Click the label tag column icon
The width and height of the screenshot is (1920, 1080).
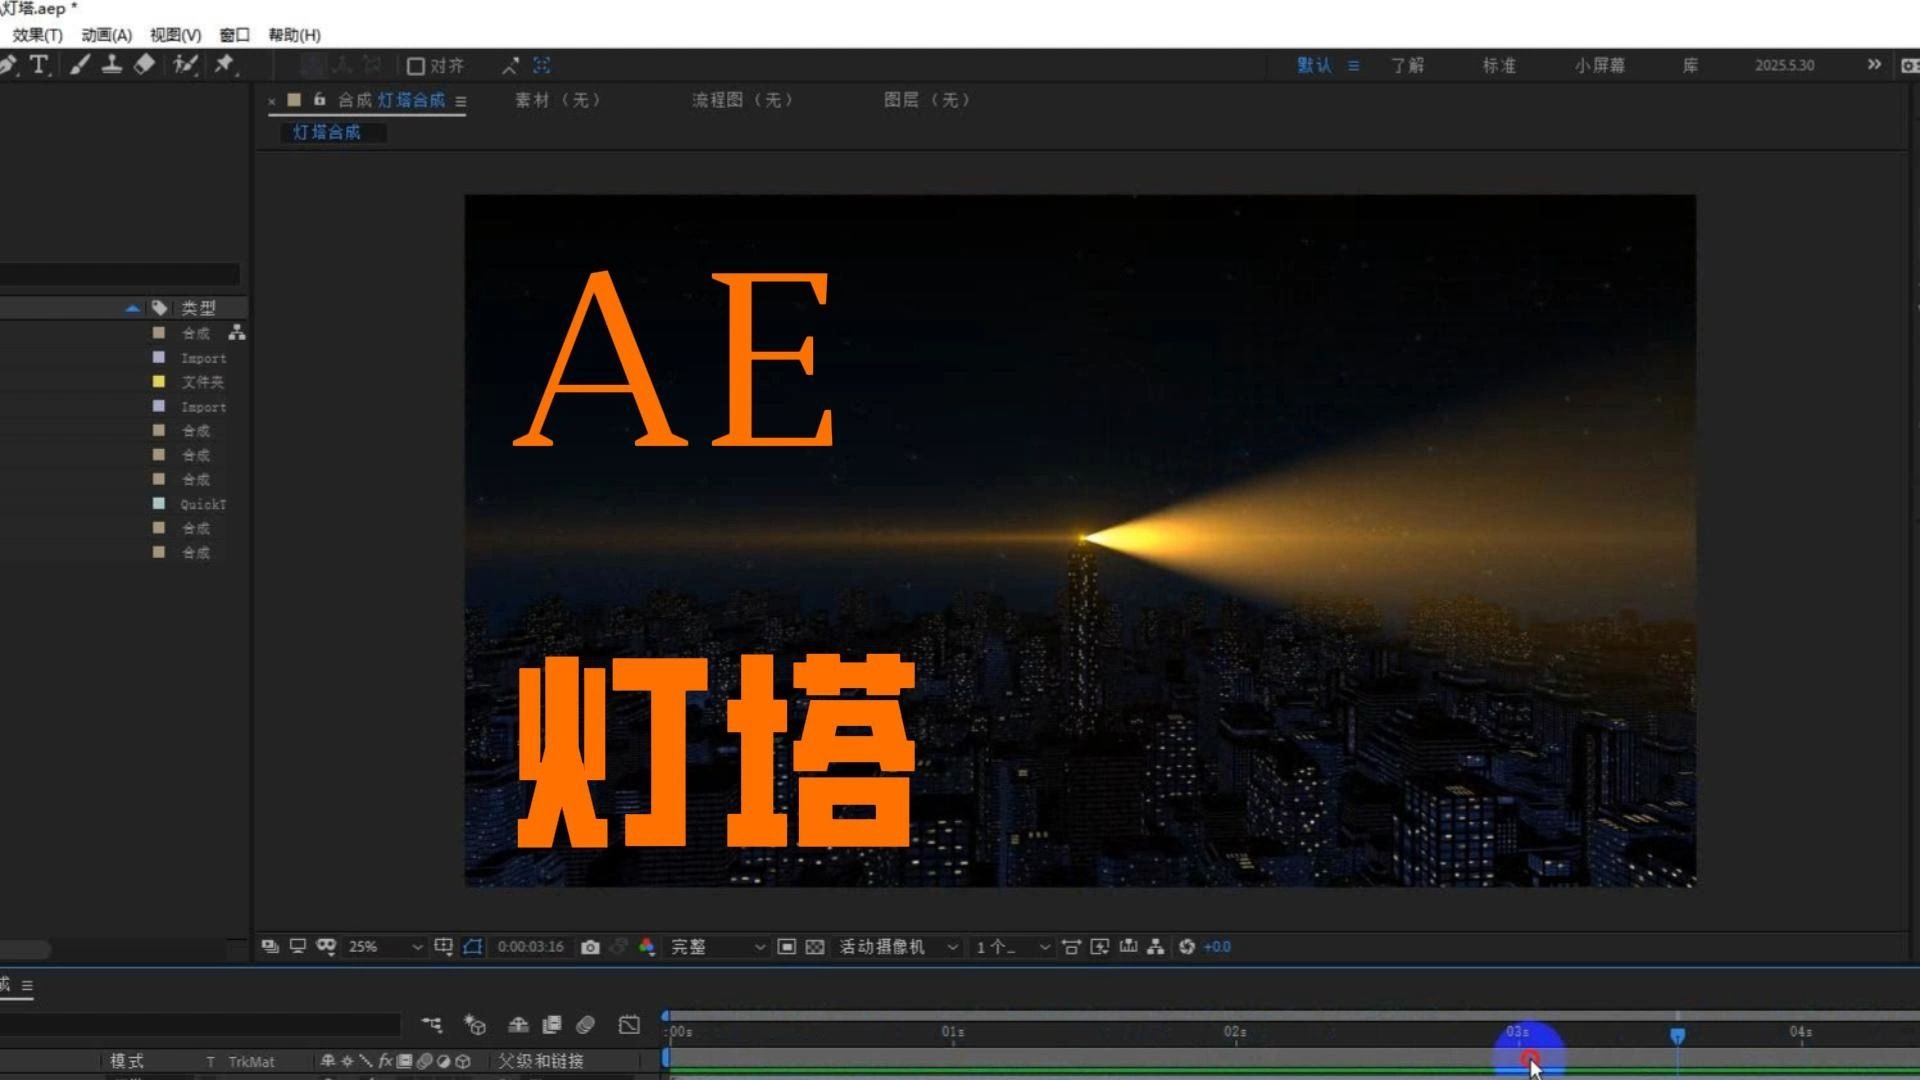159,308
